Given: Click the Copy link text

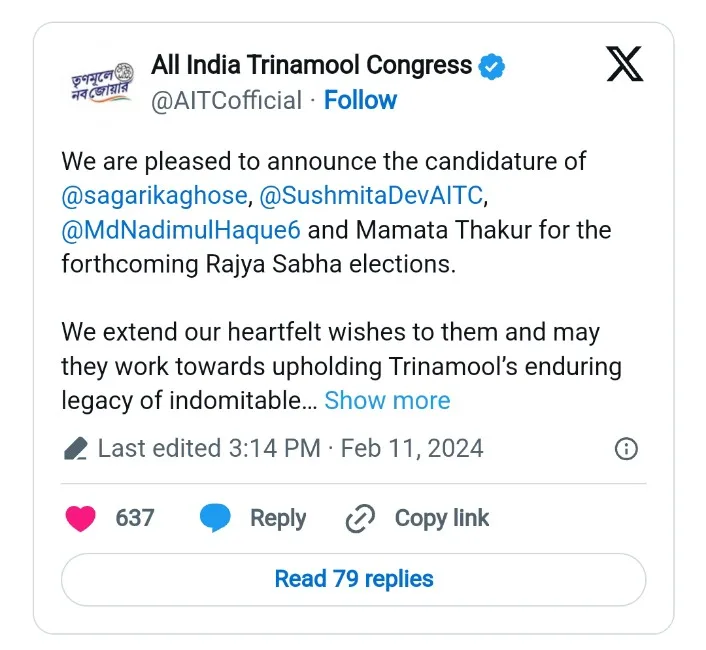Looking at the screenshot, I should click(x=442, y=518).
